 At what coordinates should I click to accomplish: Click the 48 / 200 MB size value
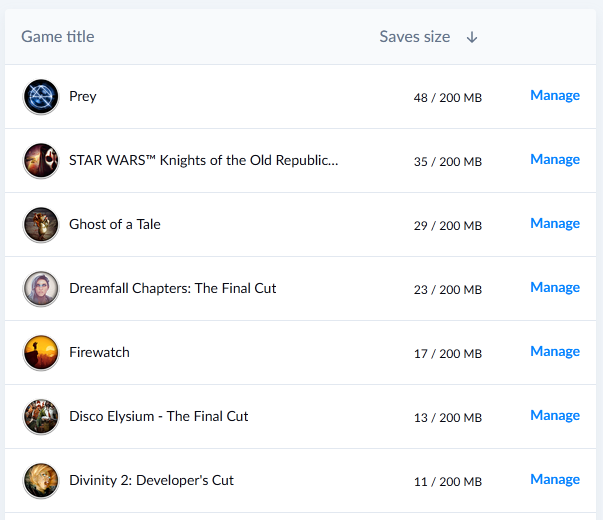[x=448, y=98]
